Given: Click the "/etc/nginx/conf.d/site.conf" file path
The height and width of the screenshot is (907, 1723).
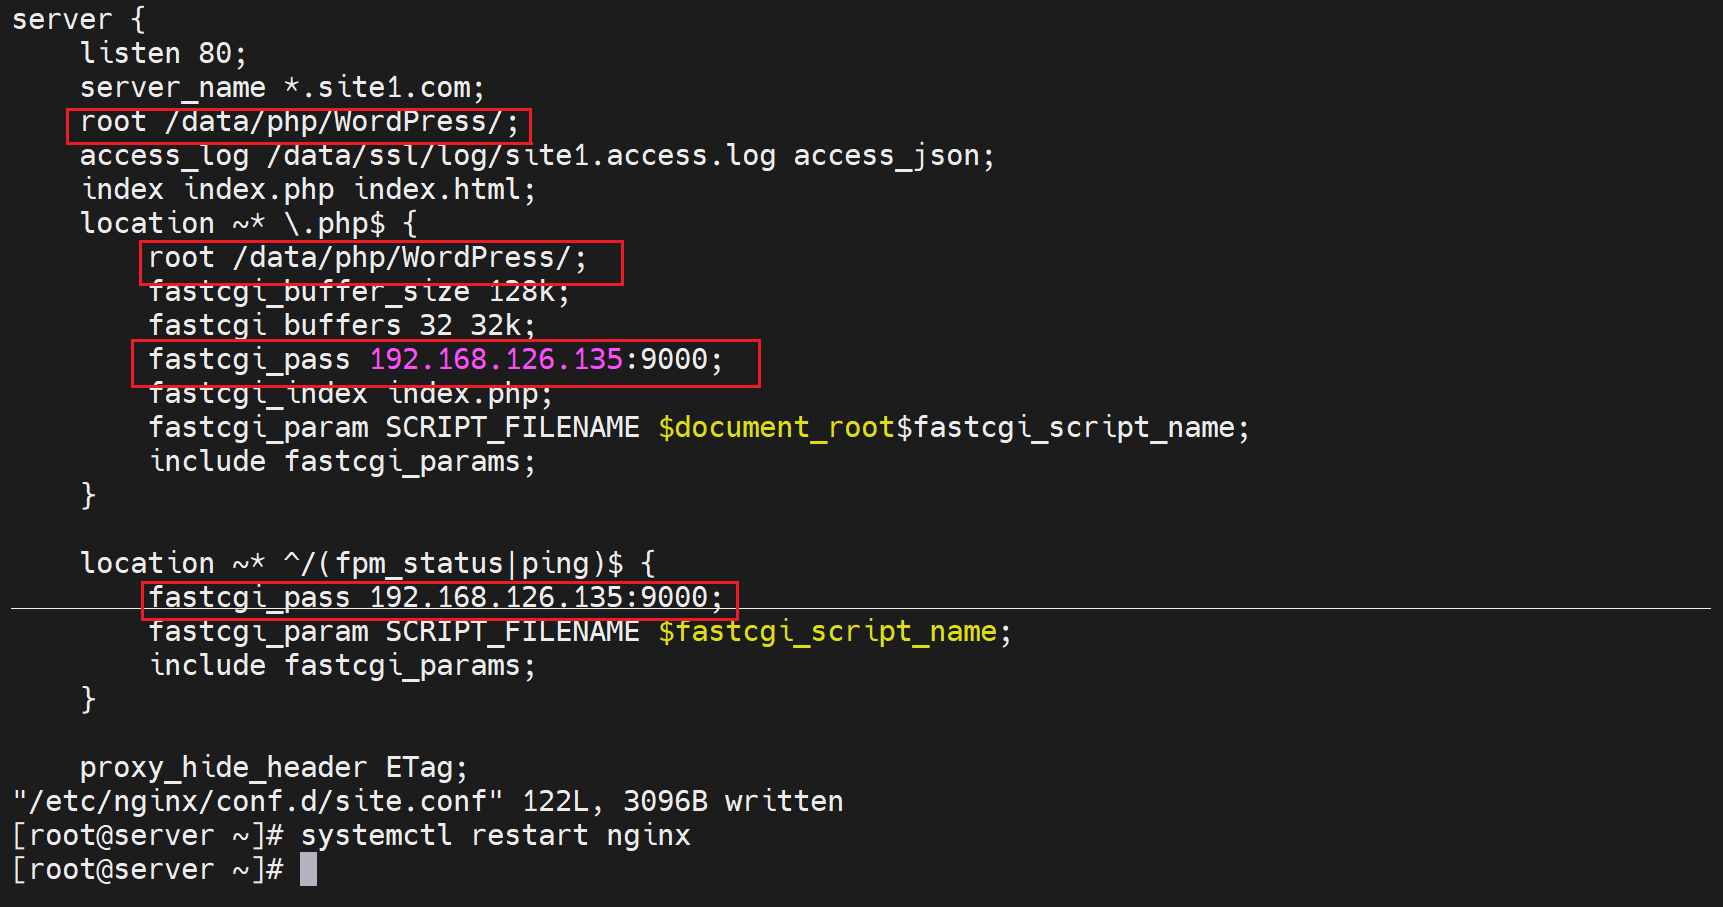Looking at the screenshot, I should point(256,801).
